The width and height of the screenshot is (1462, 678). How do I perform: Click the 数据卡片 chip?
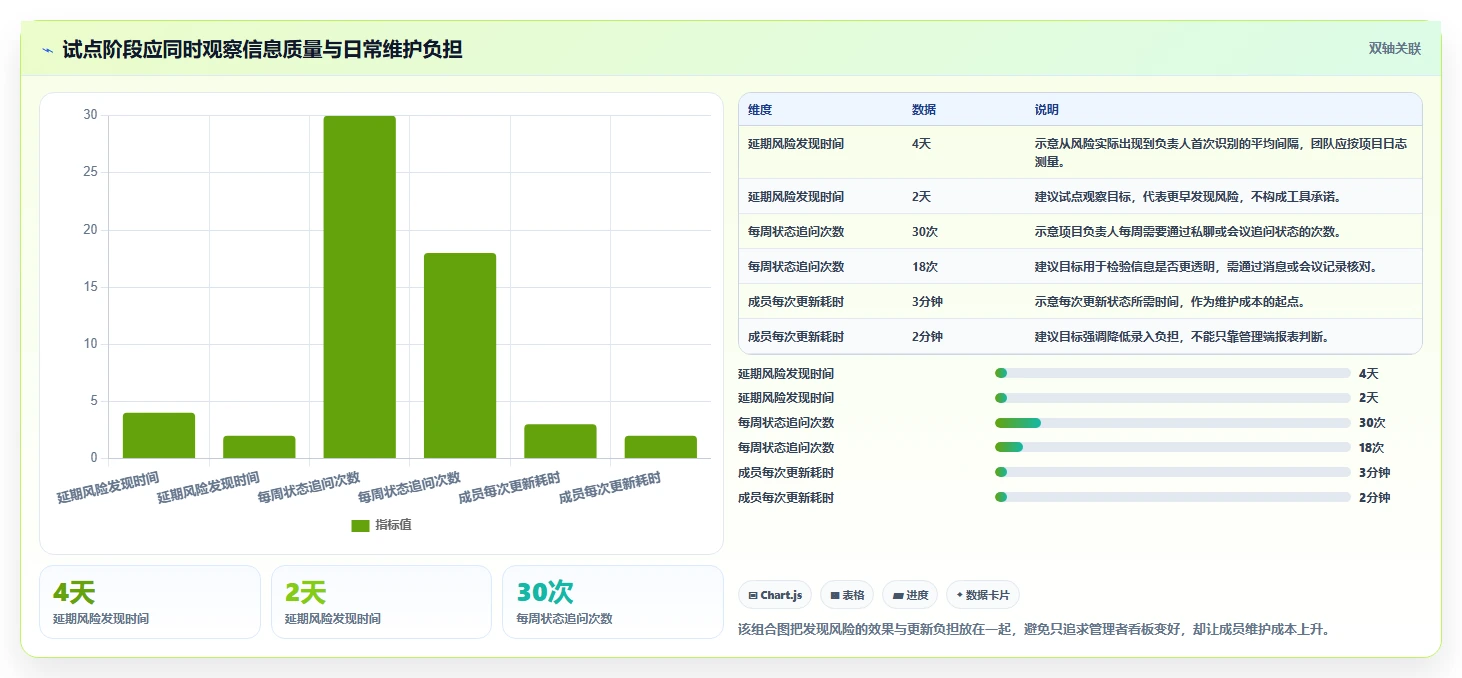coord(982,595)
